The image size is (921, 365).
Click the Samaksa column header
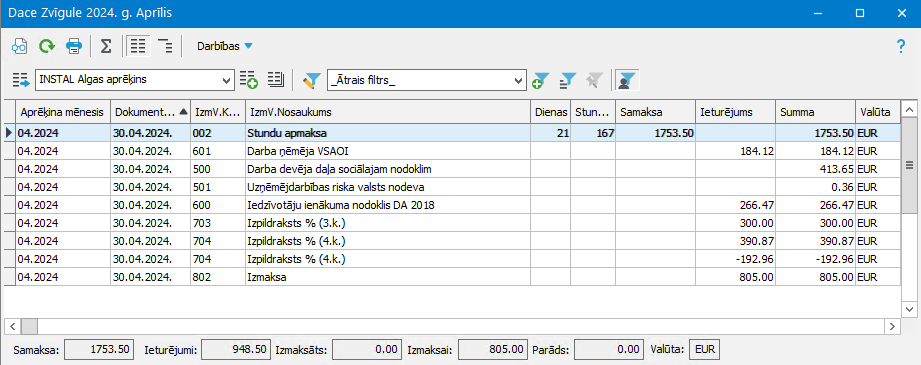[655, 112]
